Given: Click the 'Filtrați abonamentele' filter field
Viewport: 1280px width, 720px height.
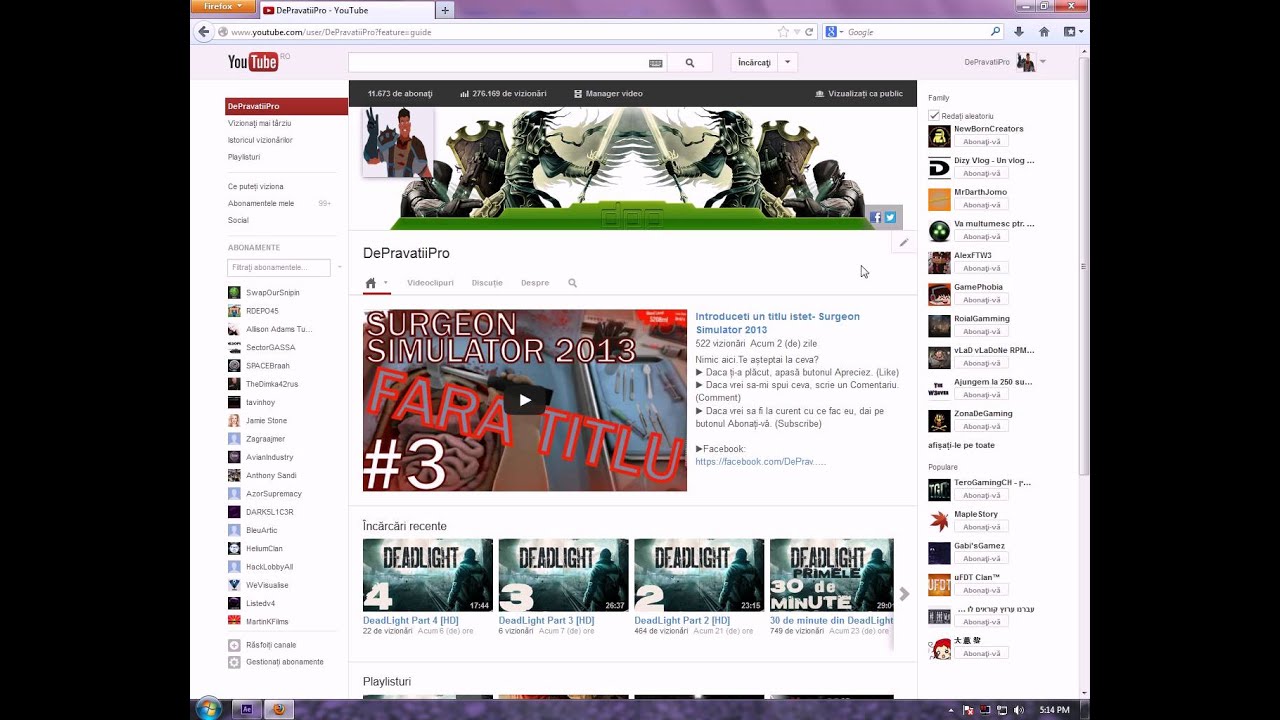Looking at the screenshot, I should tap(279, 268).
